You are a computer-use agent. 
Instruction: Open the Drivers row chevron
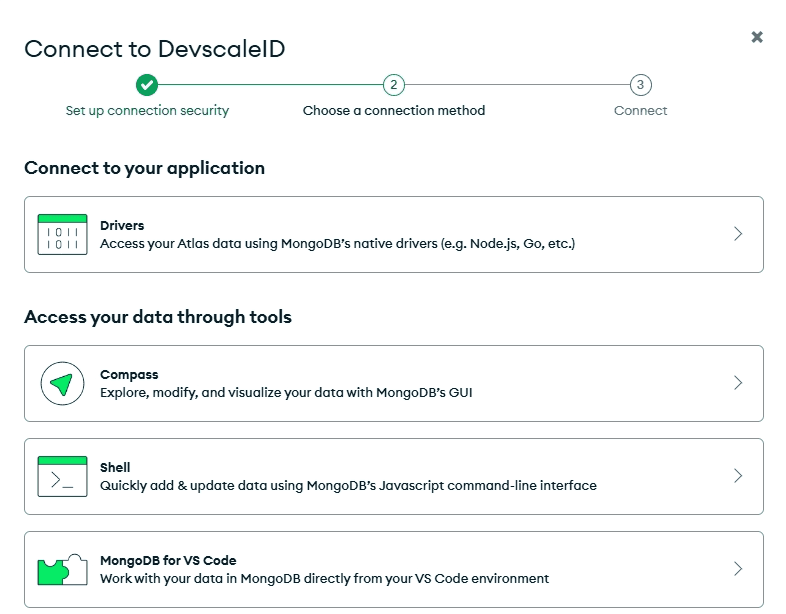[738, 234]
